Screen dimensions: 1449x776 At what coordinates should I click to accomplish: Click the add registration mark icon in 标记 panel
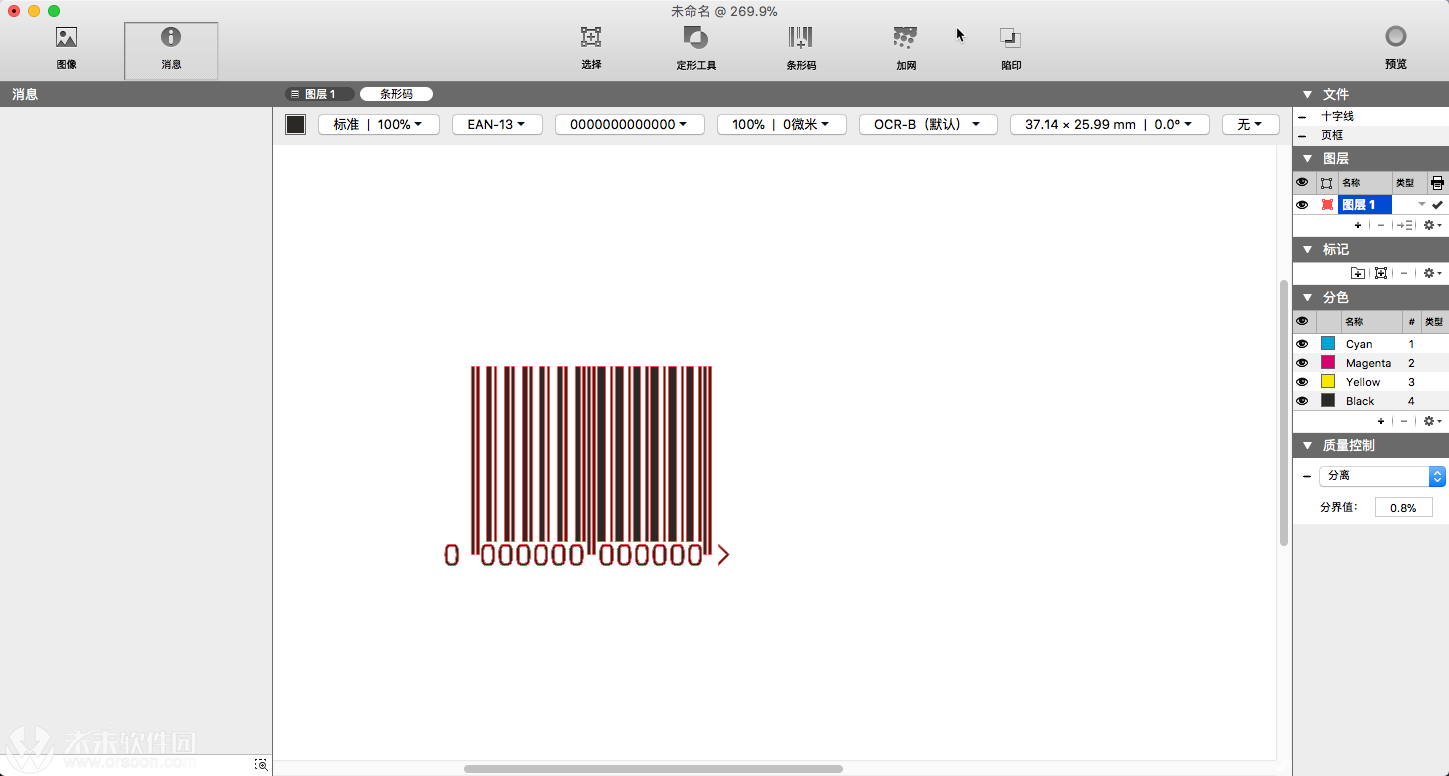coord(1381,273)
